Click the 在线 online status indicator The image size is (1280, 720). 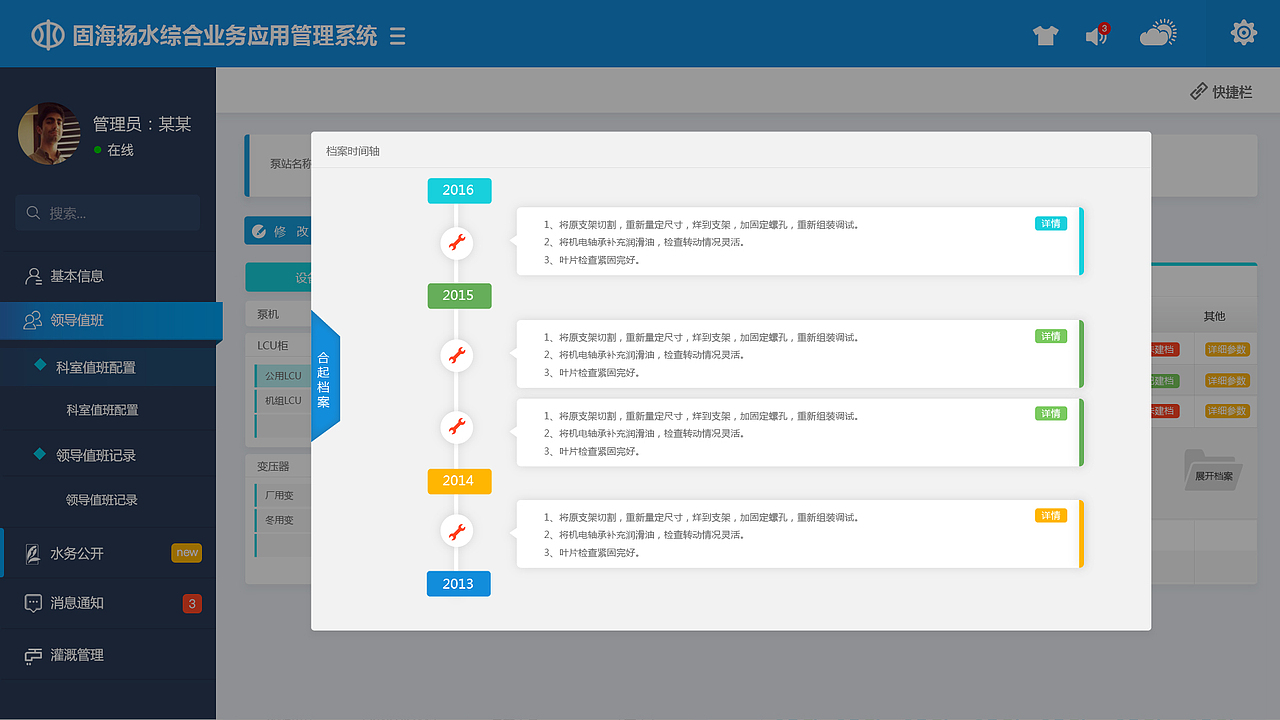(113, 150)
